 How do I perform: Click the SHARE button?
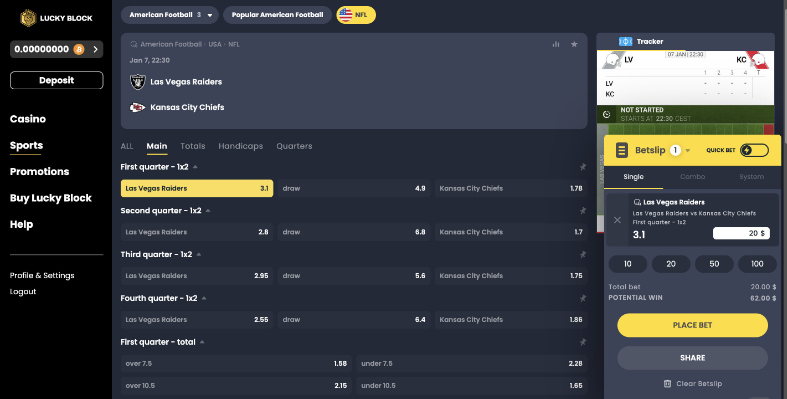pos(692,358)
